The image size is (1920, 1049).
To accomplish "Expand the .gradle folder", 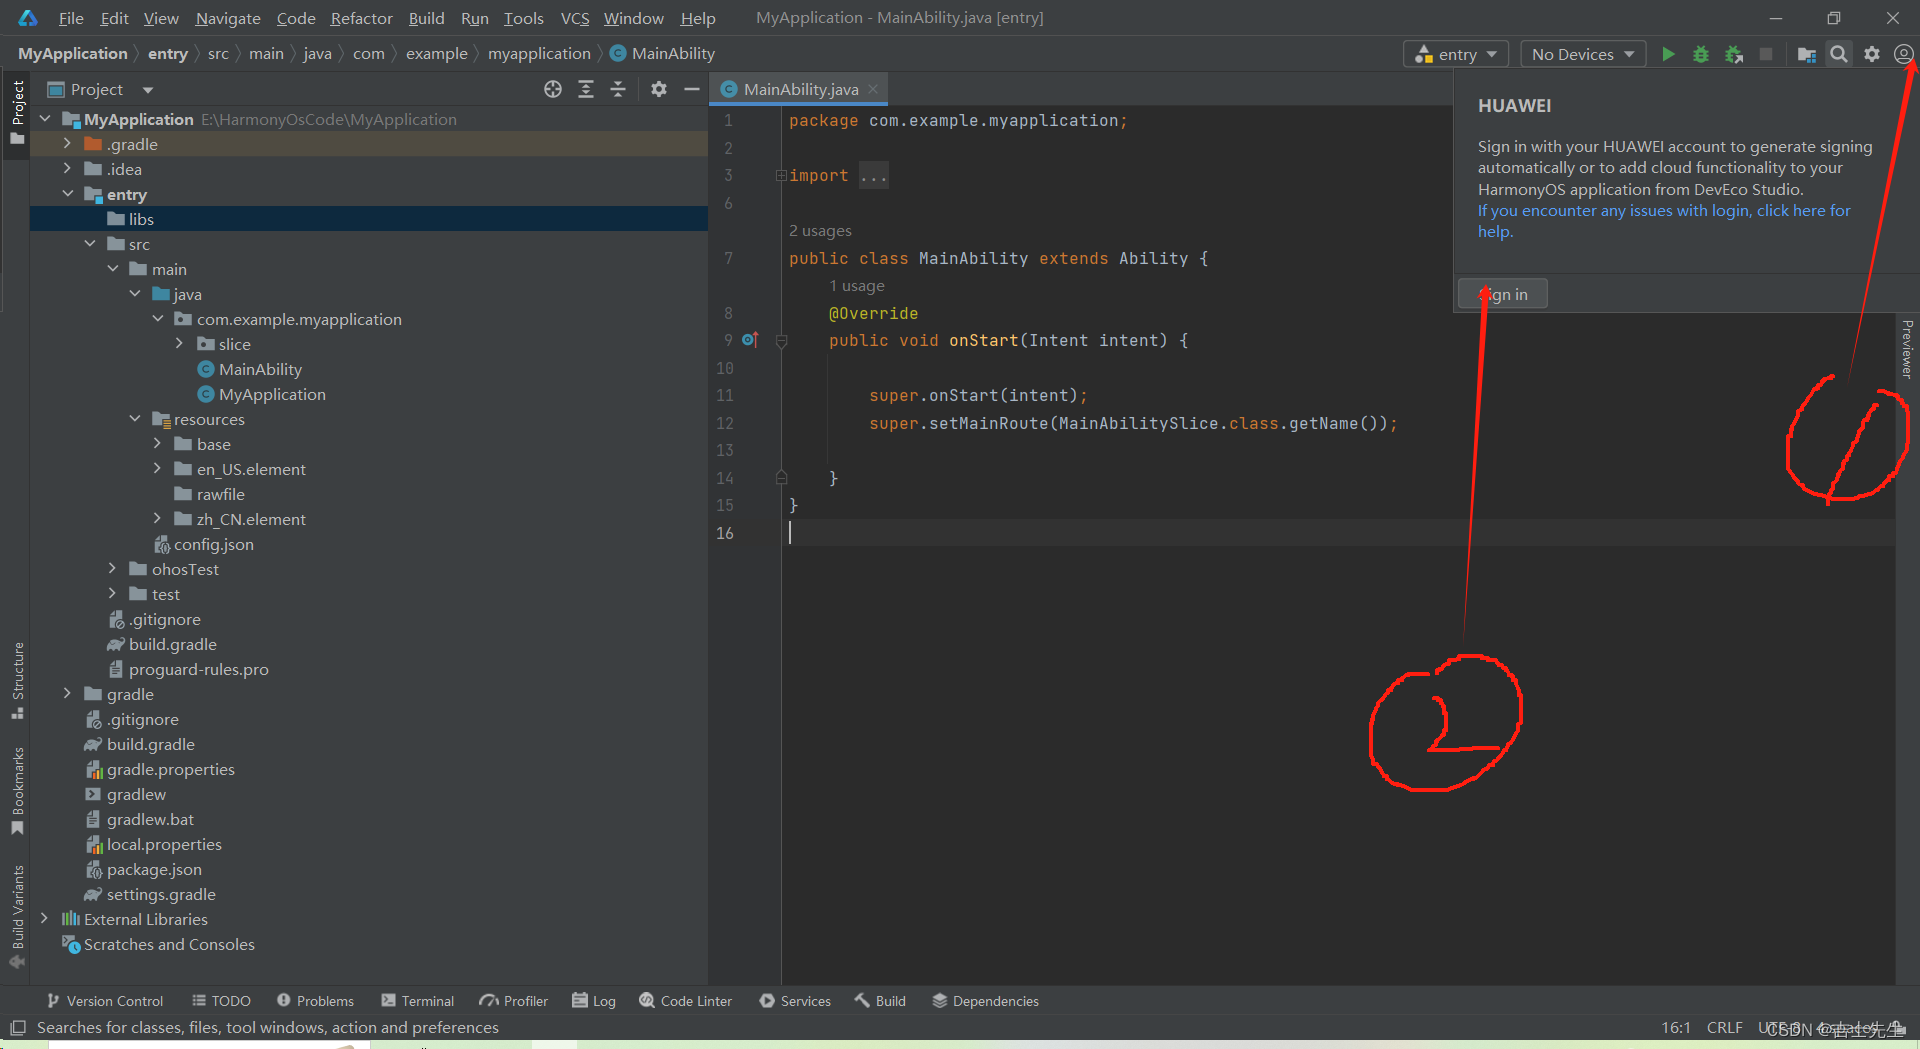I will pos(67,144).
